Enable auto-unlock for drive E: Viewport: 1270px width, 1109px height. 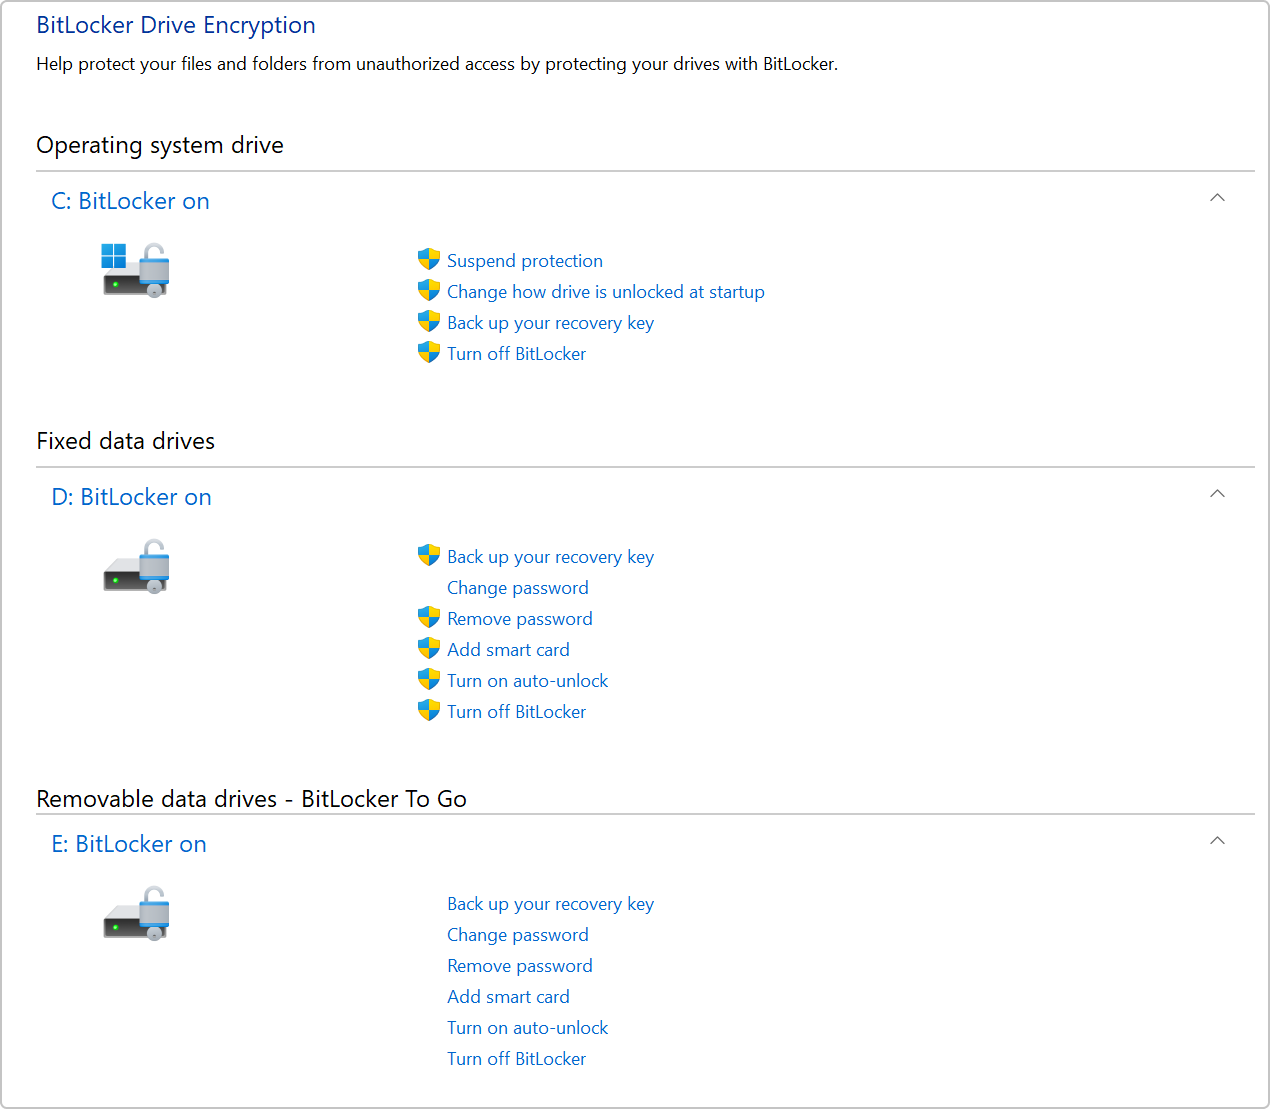[527, 1027]
